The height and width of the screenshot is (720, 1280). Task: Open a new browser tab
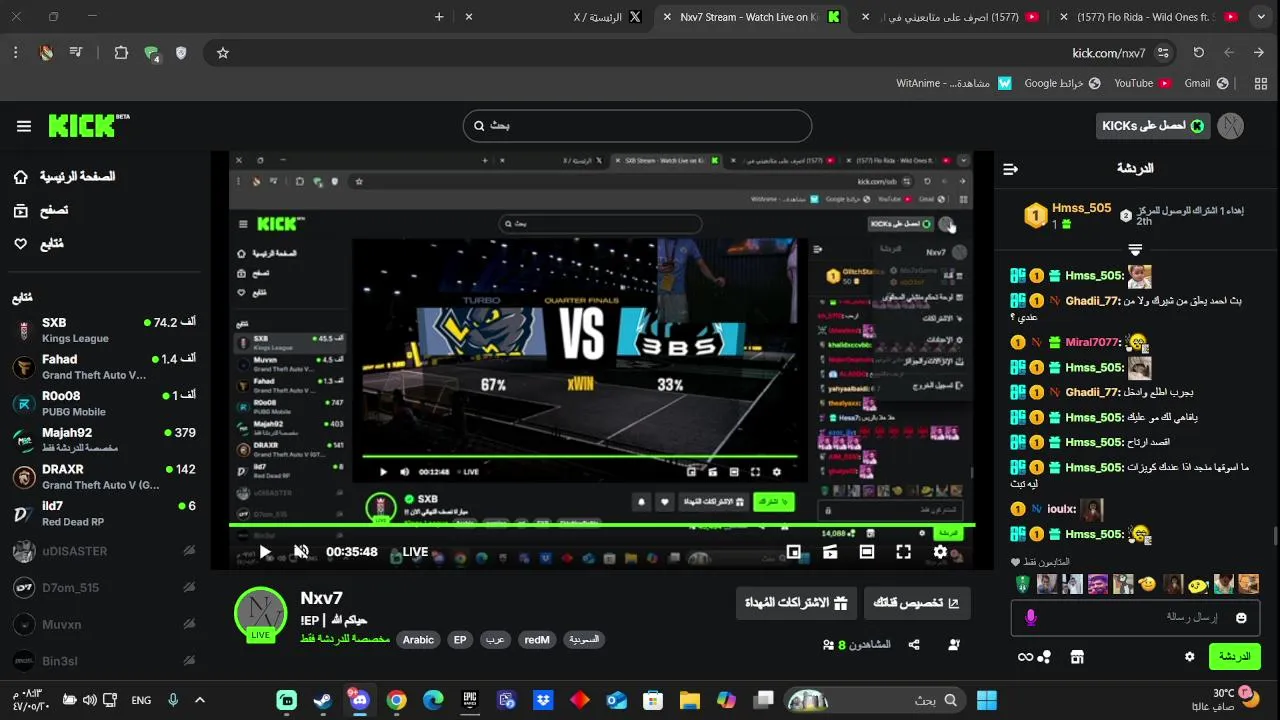coord(439,17)
